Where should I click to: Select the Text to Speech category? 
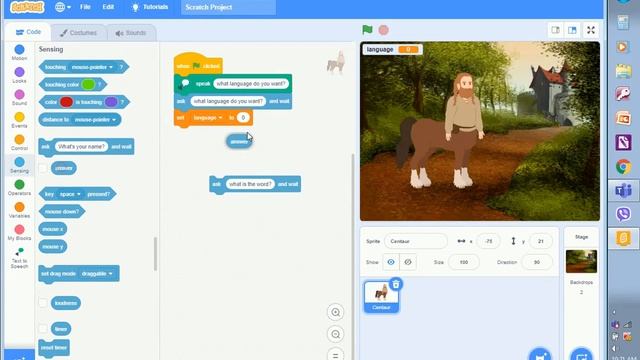pyautogui.click(x=19, y=258)
